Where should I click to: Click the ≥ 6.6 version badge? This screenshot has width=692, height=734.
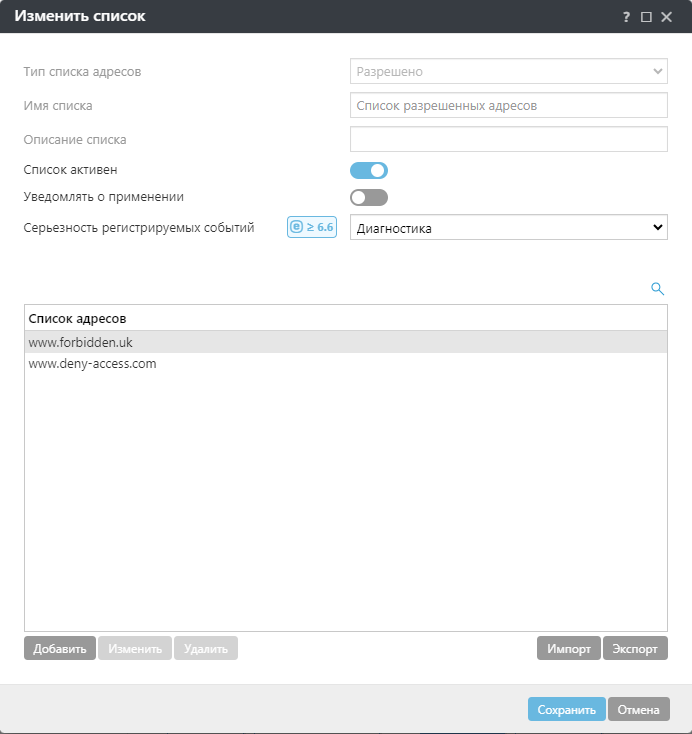[x=311, y=227]
